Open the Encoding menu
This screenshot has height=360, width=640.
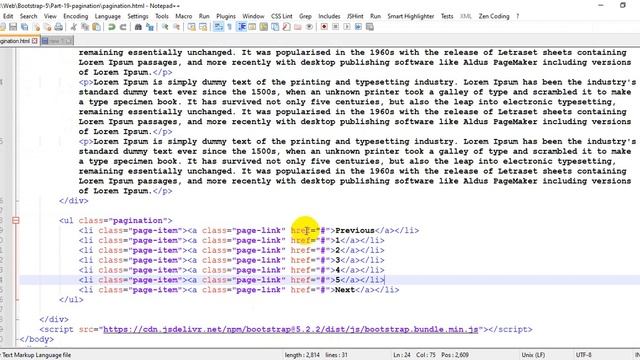point(76,16)
